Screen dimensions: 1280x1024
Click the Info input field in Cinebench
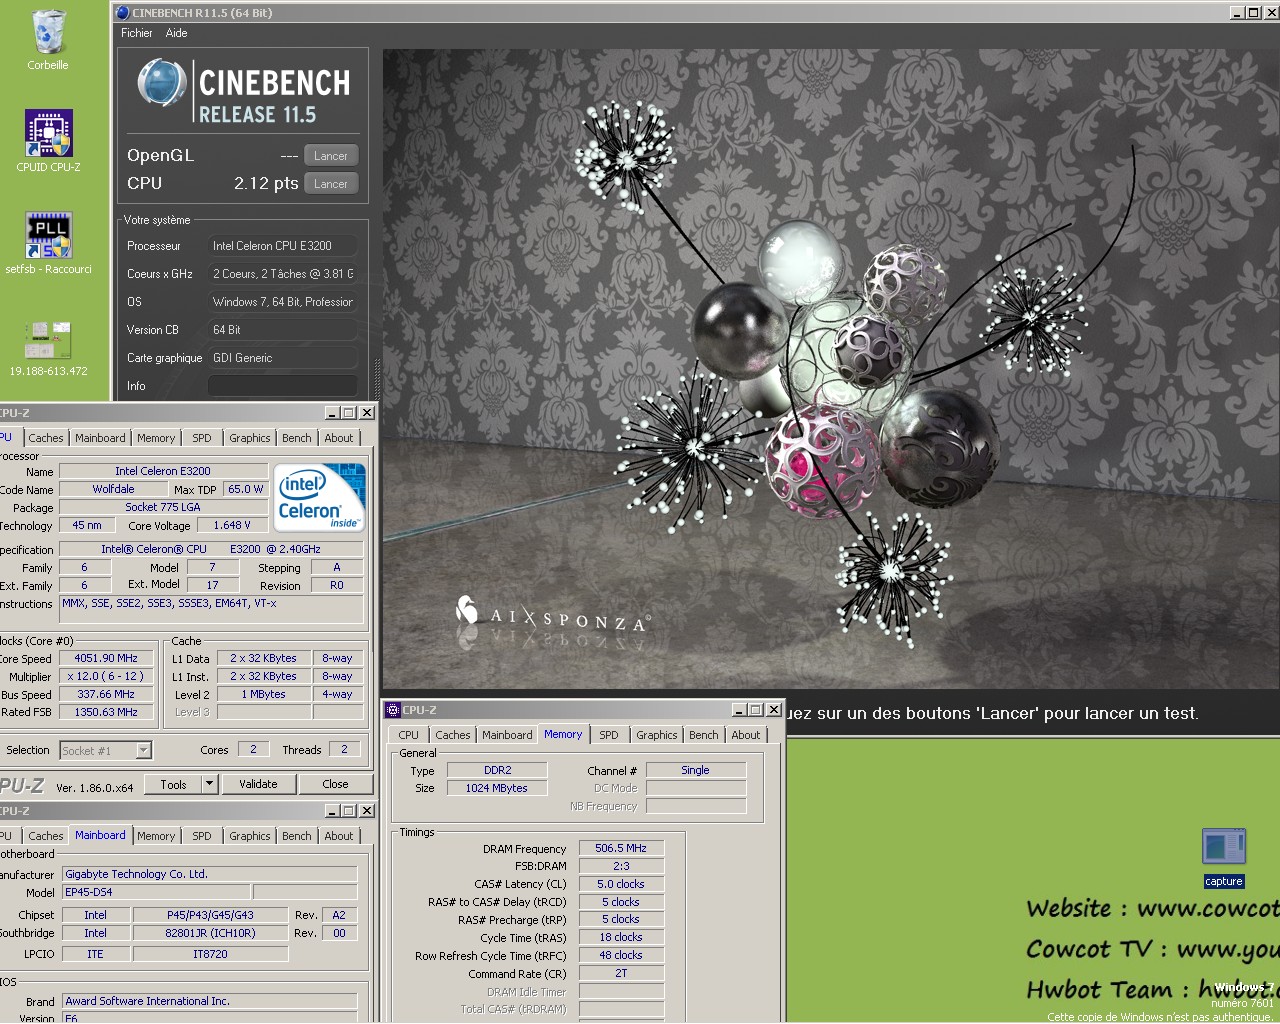tap(283, 386)
